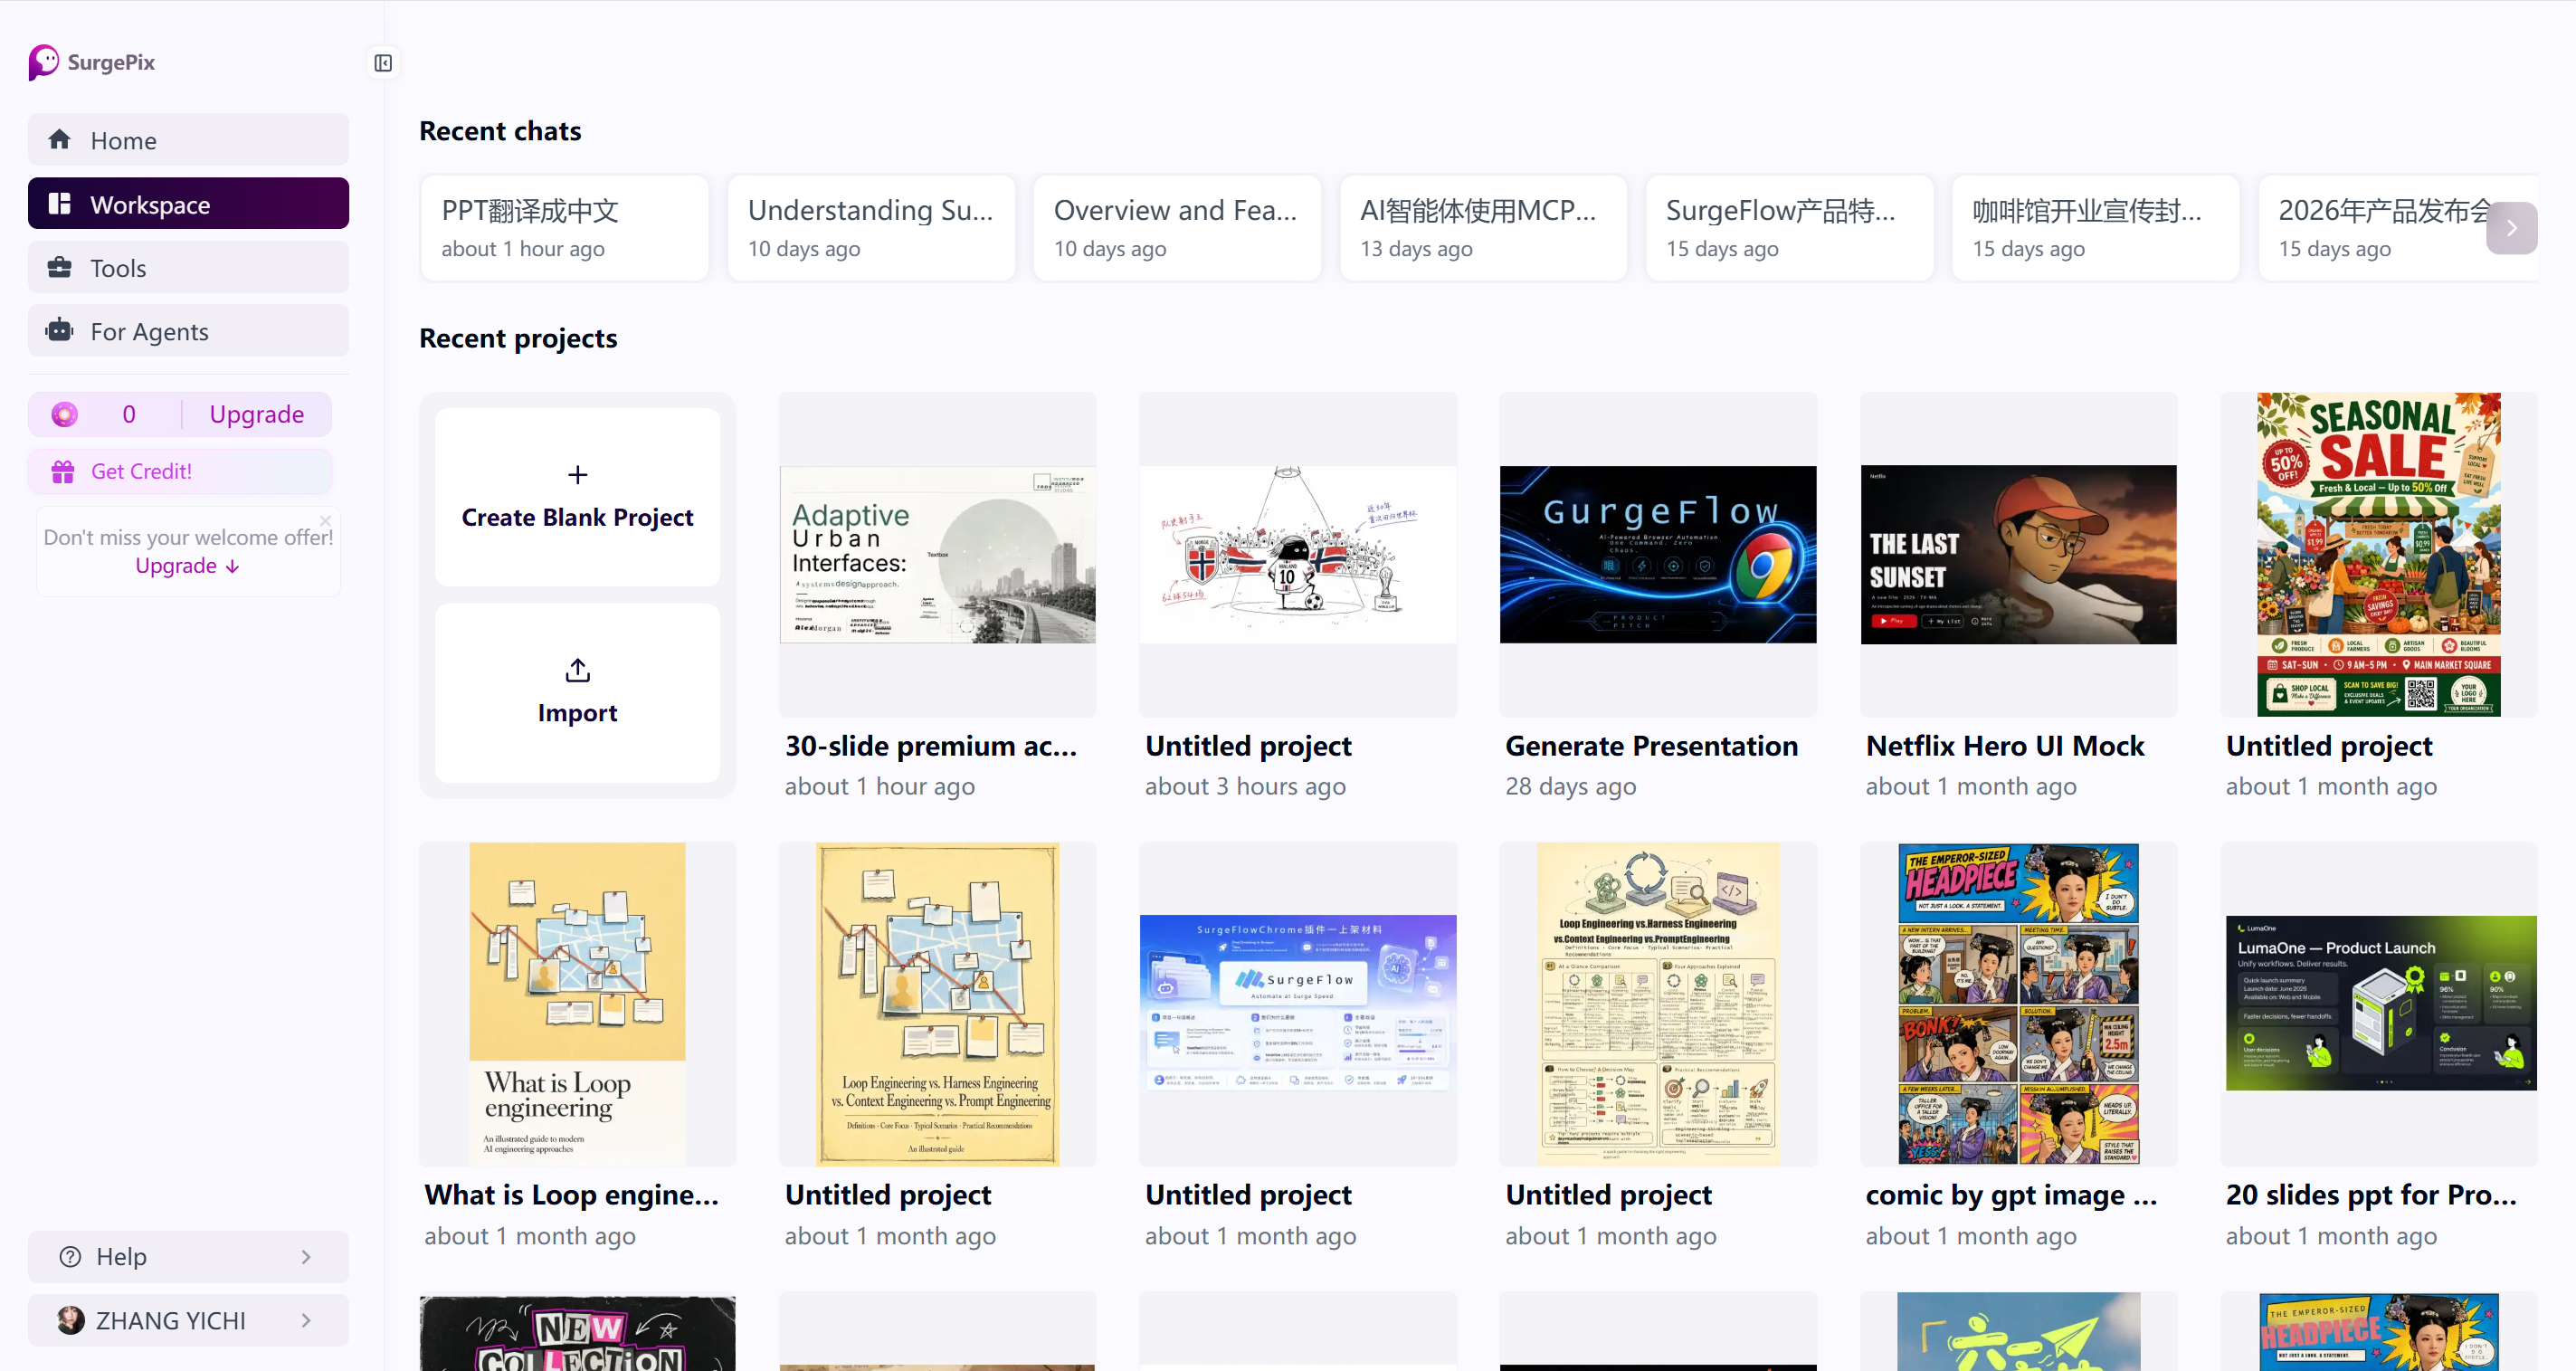This screenshot has height=1371, width=2576.
Task: Open the Adaptive Urban Interfaces project thumbnail
Action: click(x=937, y=554)
